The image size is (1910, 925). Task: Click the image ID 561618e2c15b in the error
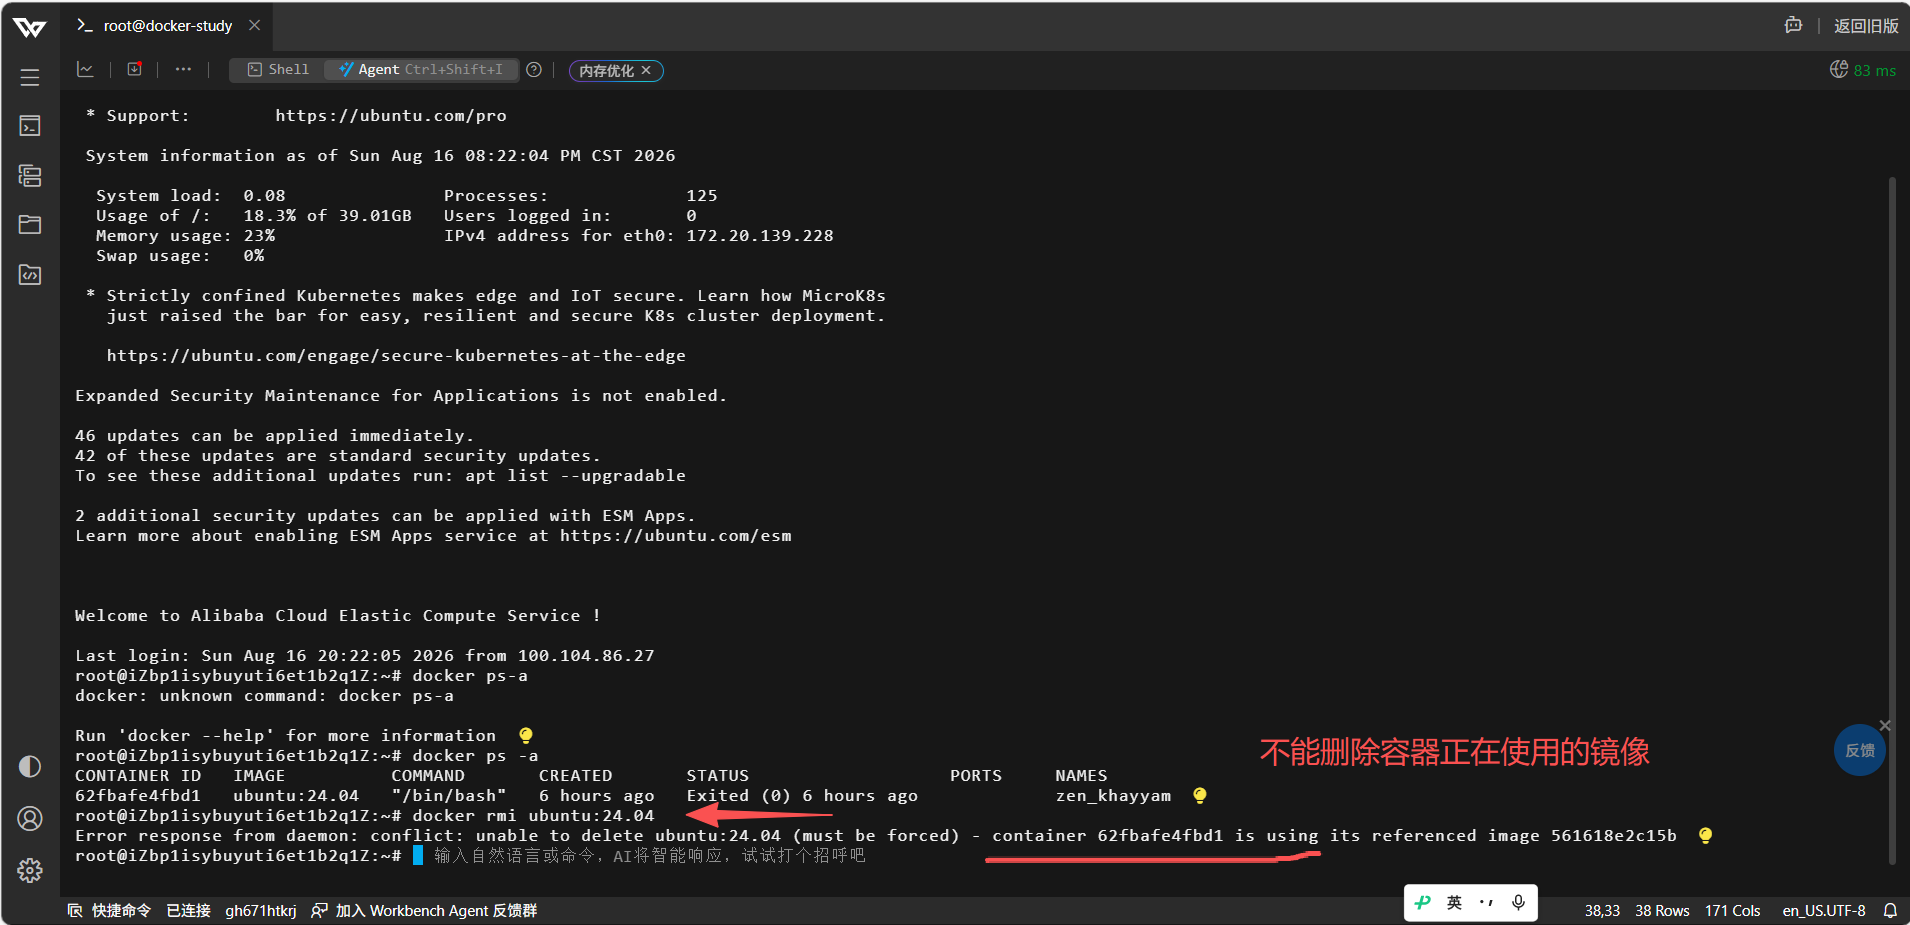click(1614, 836)
